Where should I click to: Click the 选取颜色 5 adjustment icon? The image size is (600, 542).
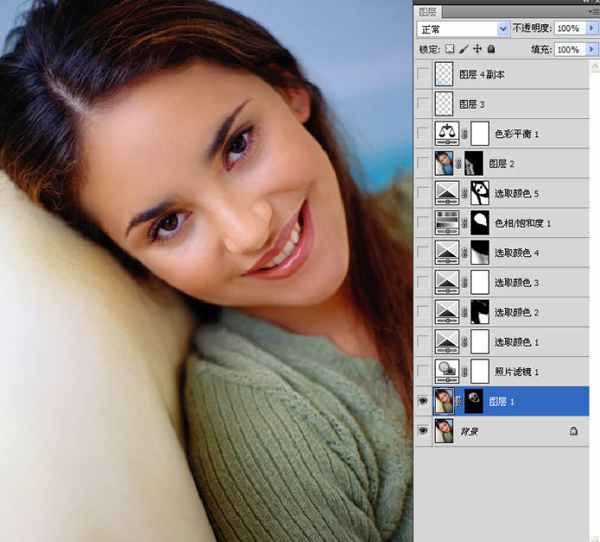point(447,193)
